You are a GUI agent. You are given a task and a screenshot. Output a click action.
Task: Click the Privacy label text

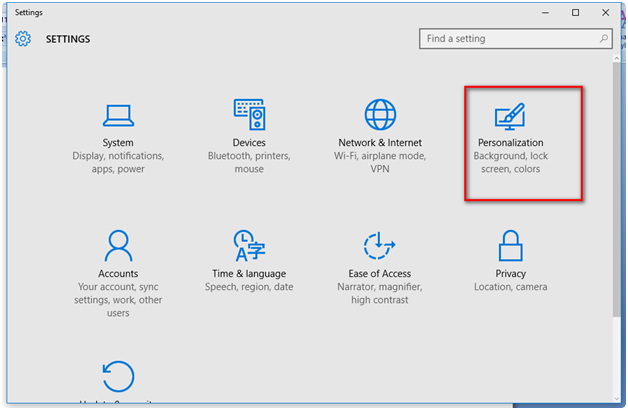point(511,273)
